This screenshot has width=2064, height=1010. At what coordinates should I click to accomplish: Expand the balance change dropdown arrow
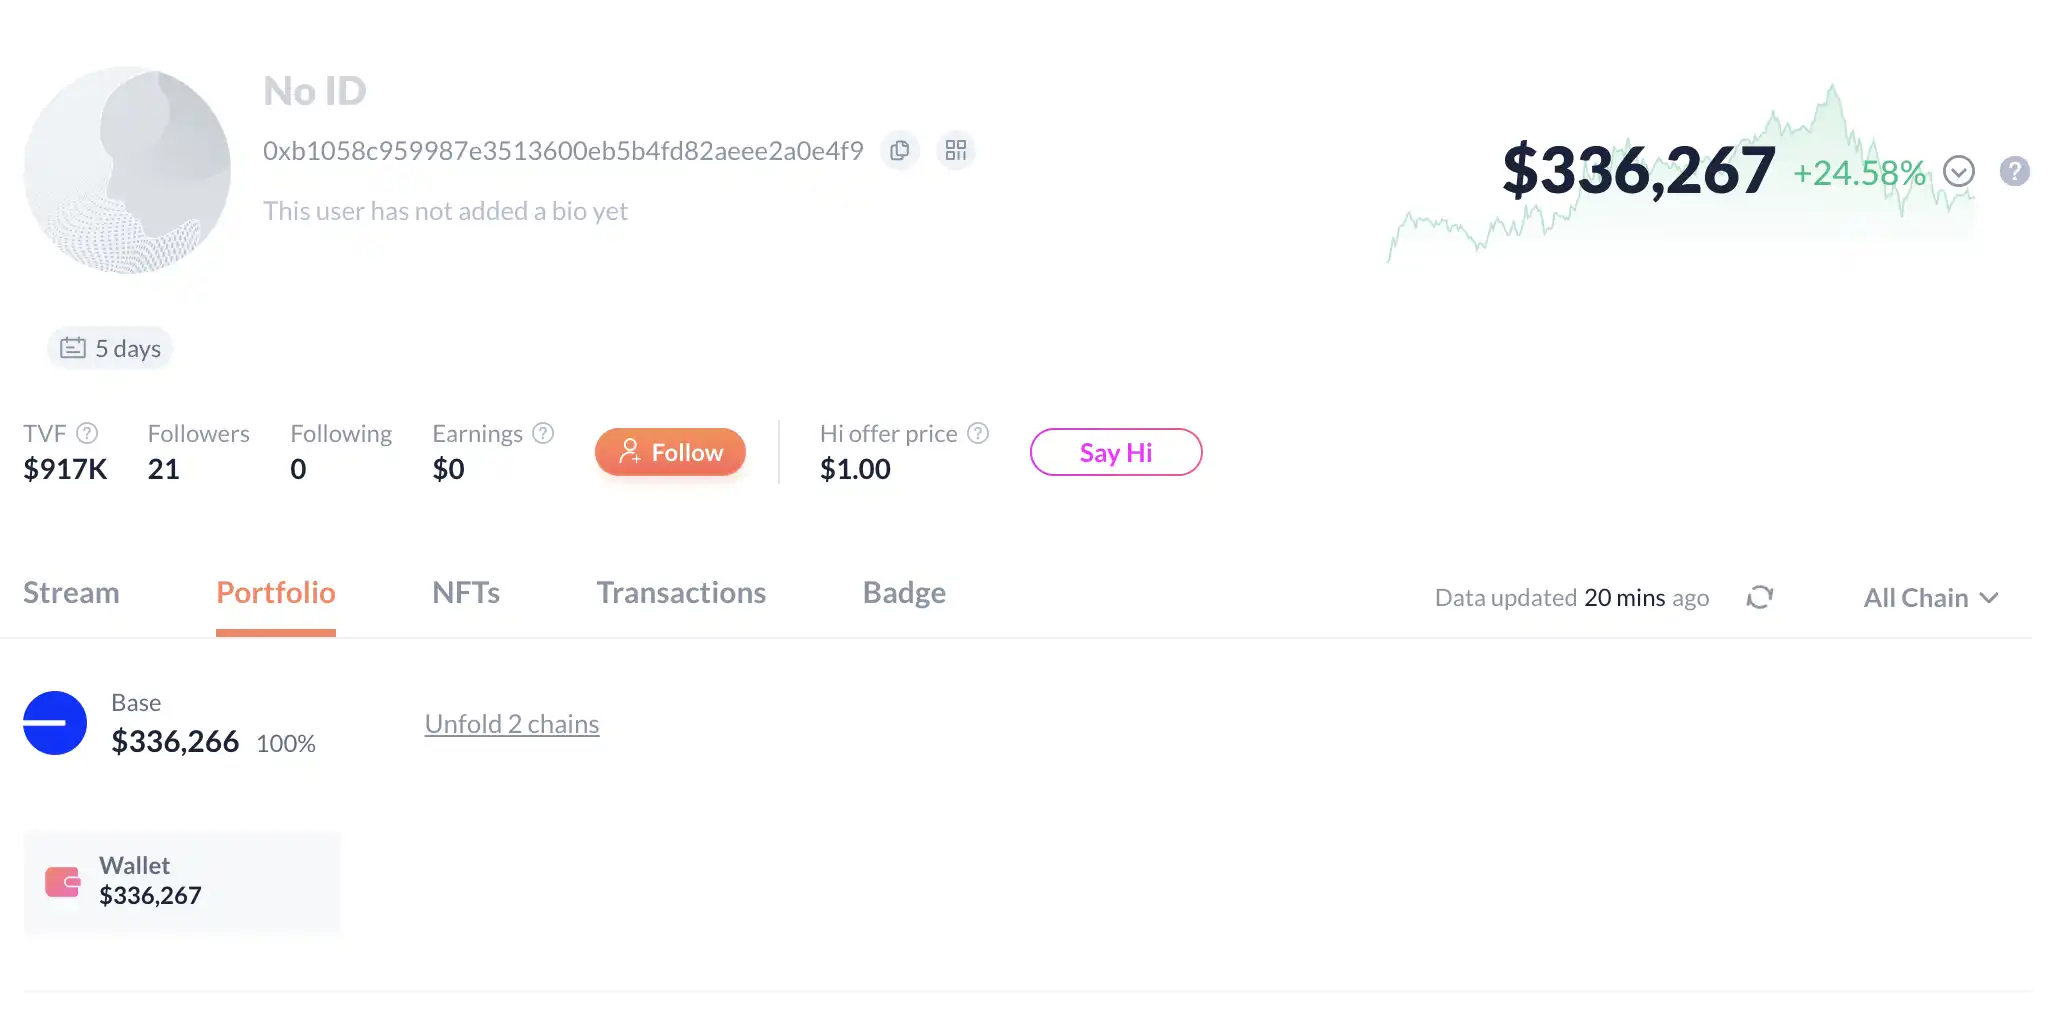[1958, 172]
